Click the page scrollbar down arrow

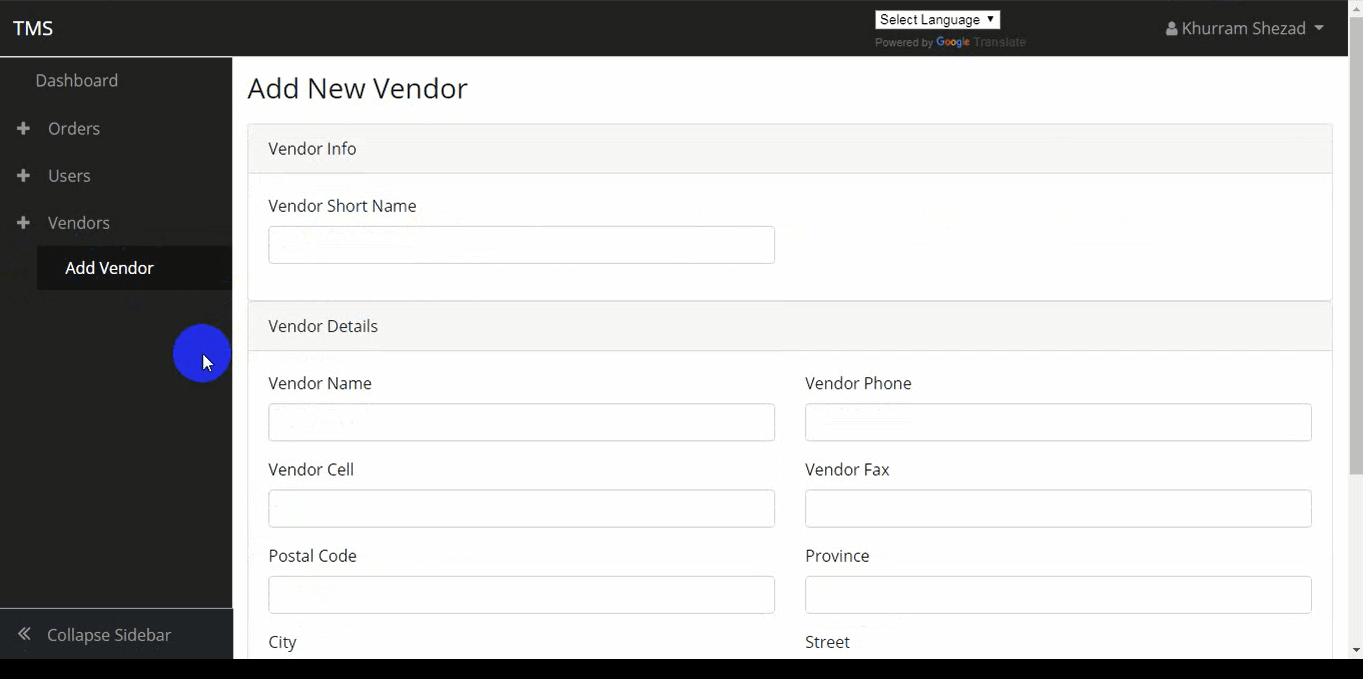[x=1356, y=650]
